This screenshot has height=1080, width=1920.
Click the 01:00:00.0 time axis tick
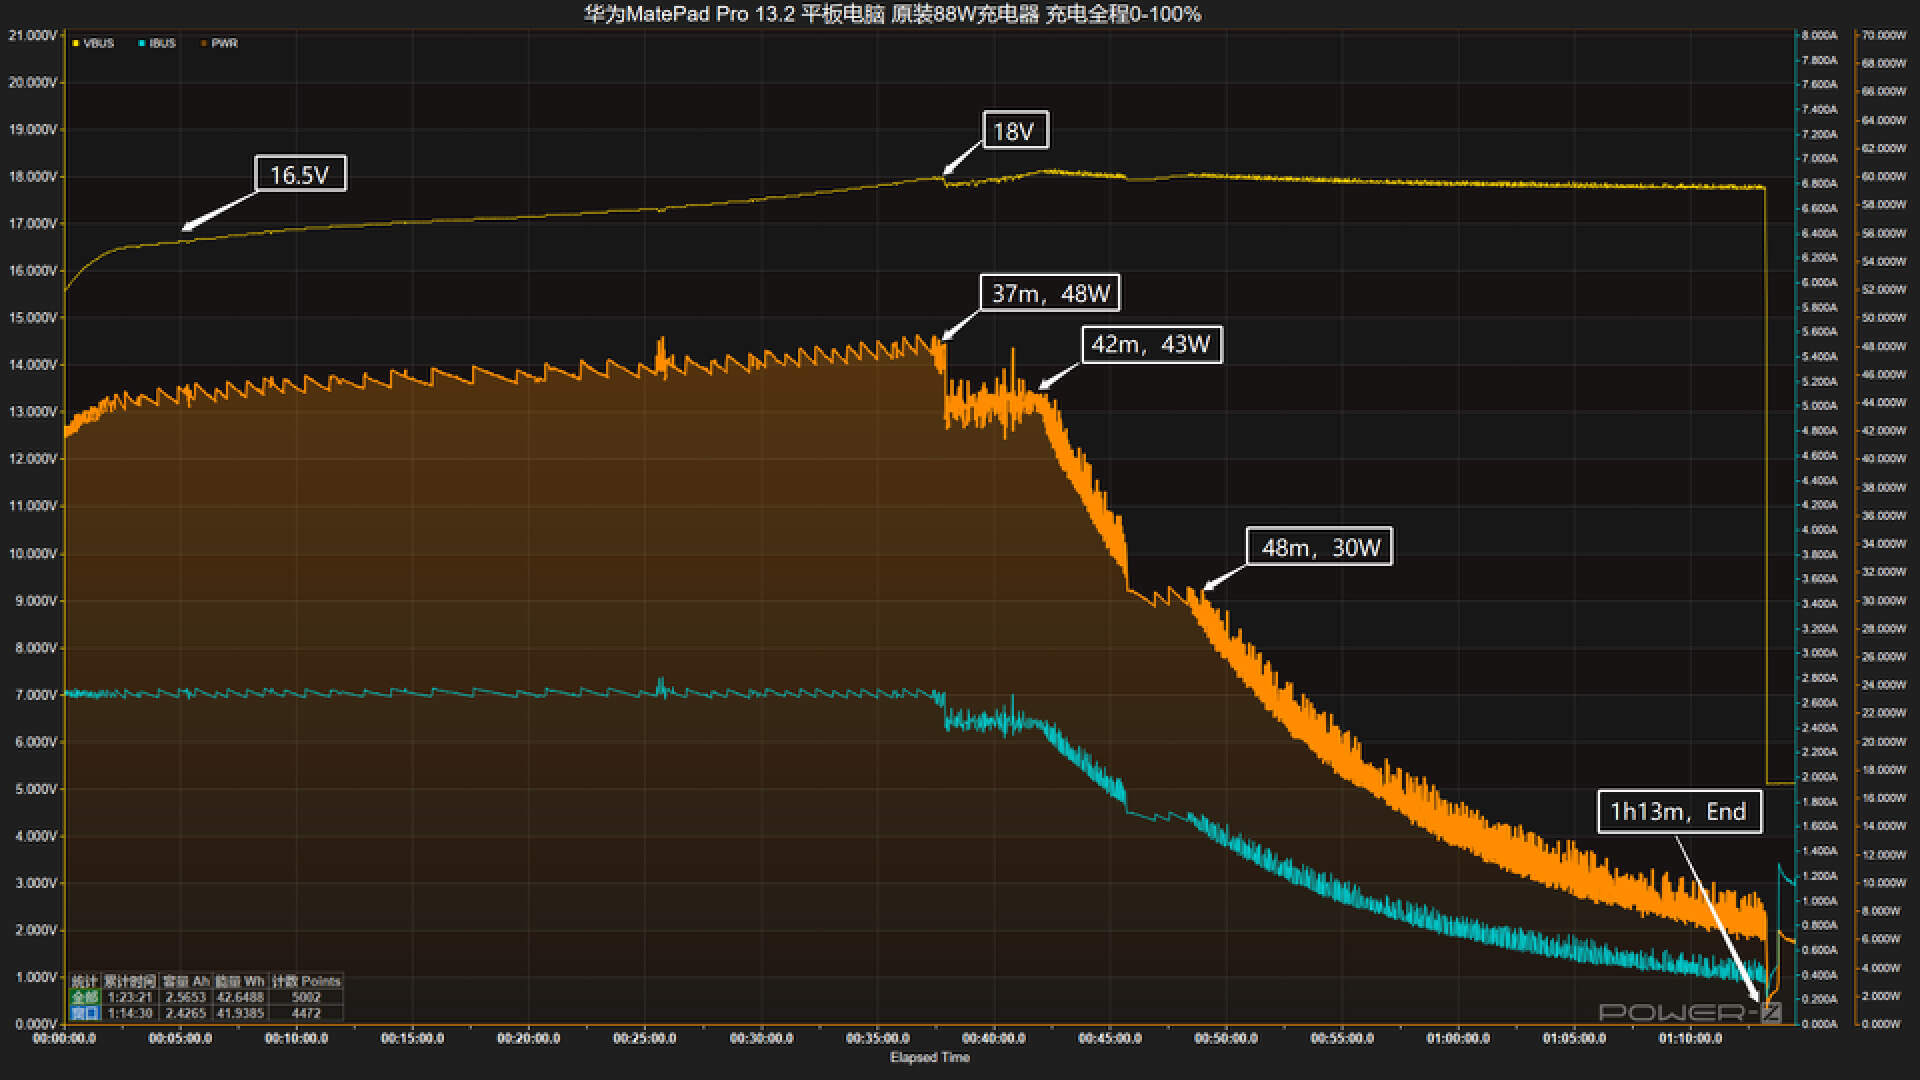pyautogui.click(x=1458, y=1038)
